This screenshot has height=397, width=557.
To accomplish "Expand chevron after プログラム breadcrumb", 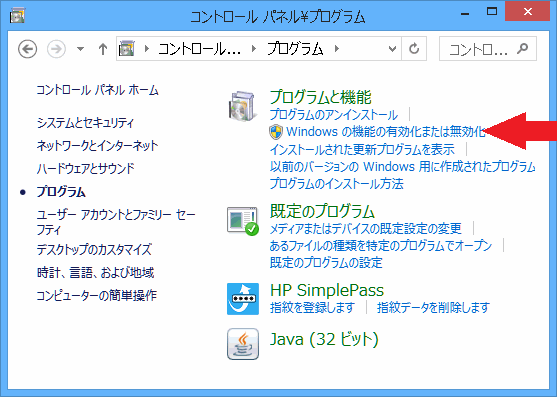I will click(336, 49).
